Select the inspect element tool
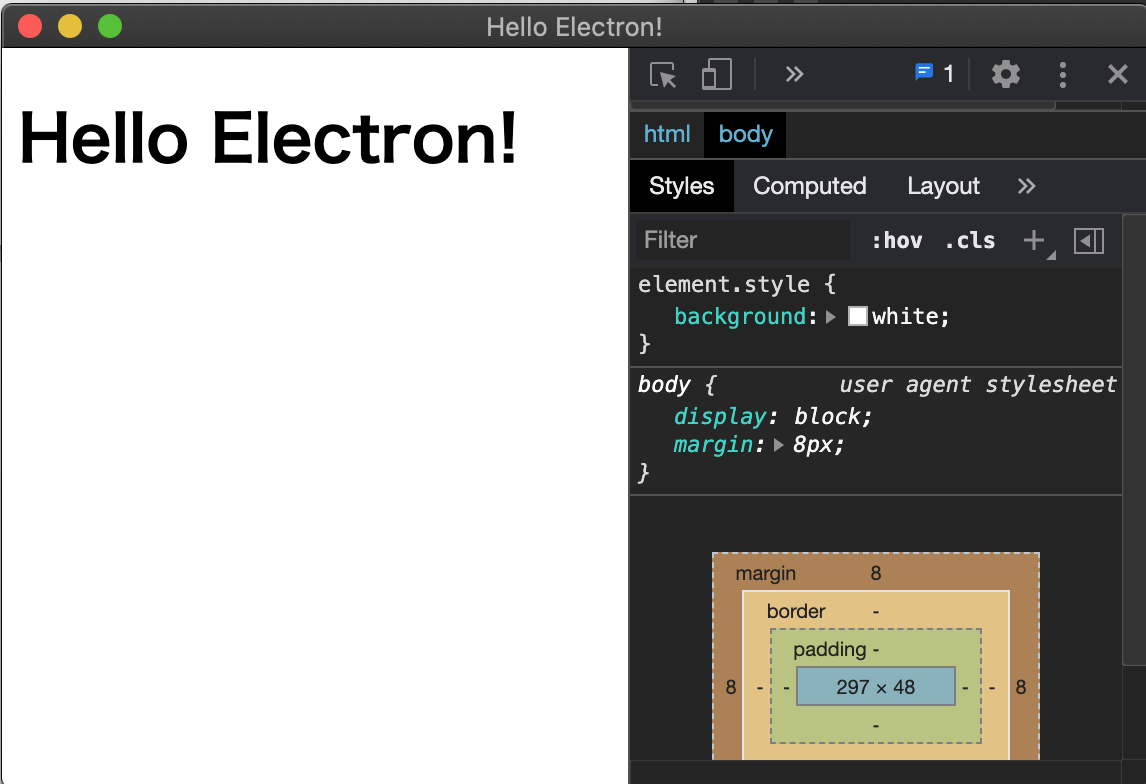The height and width of the screenshot is (784, 1146). [x=661, y=74]
